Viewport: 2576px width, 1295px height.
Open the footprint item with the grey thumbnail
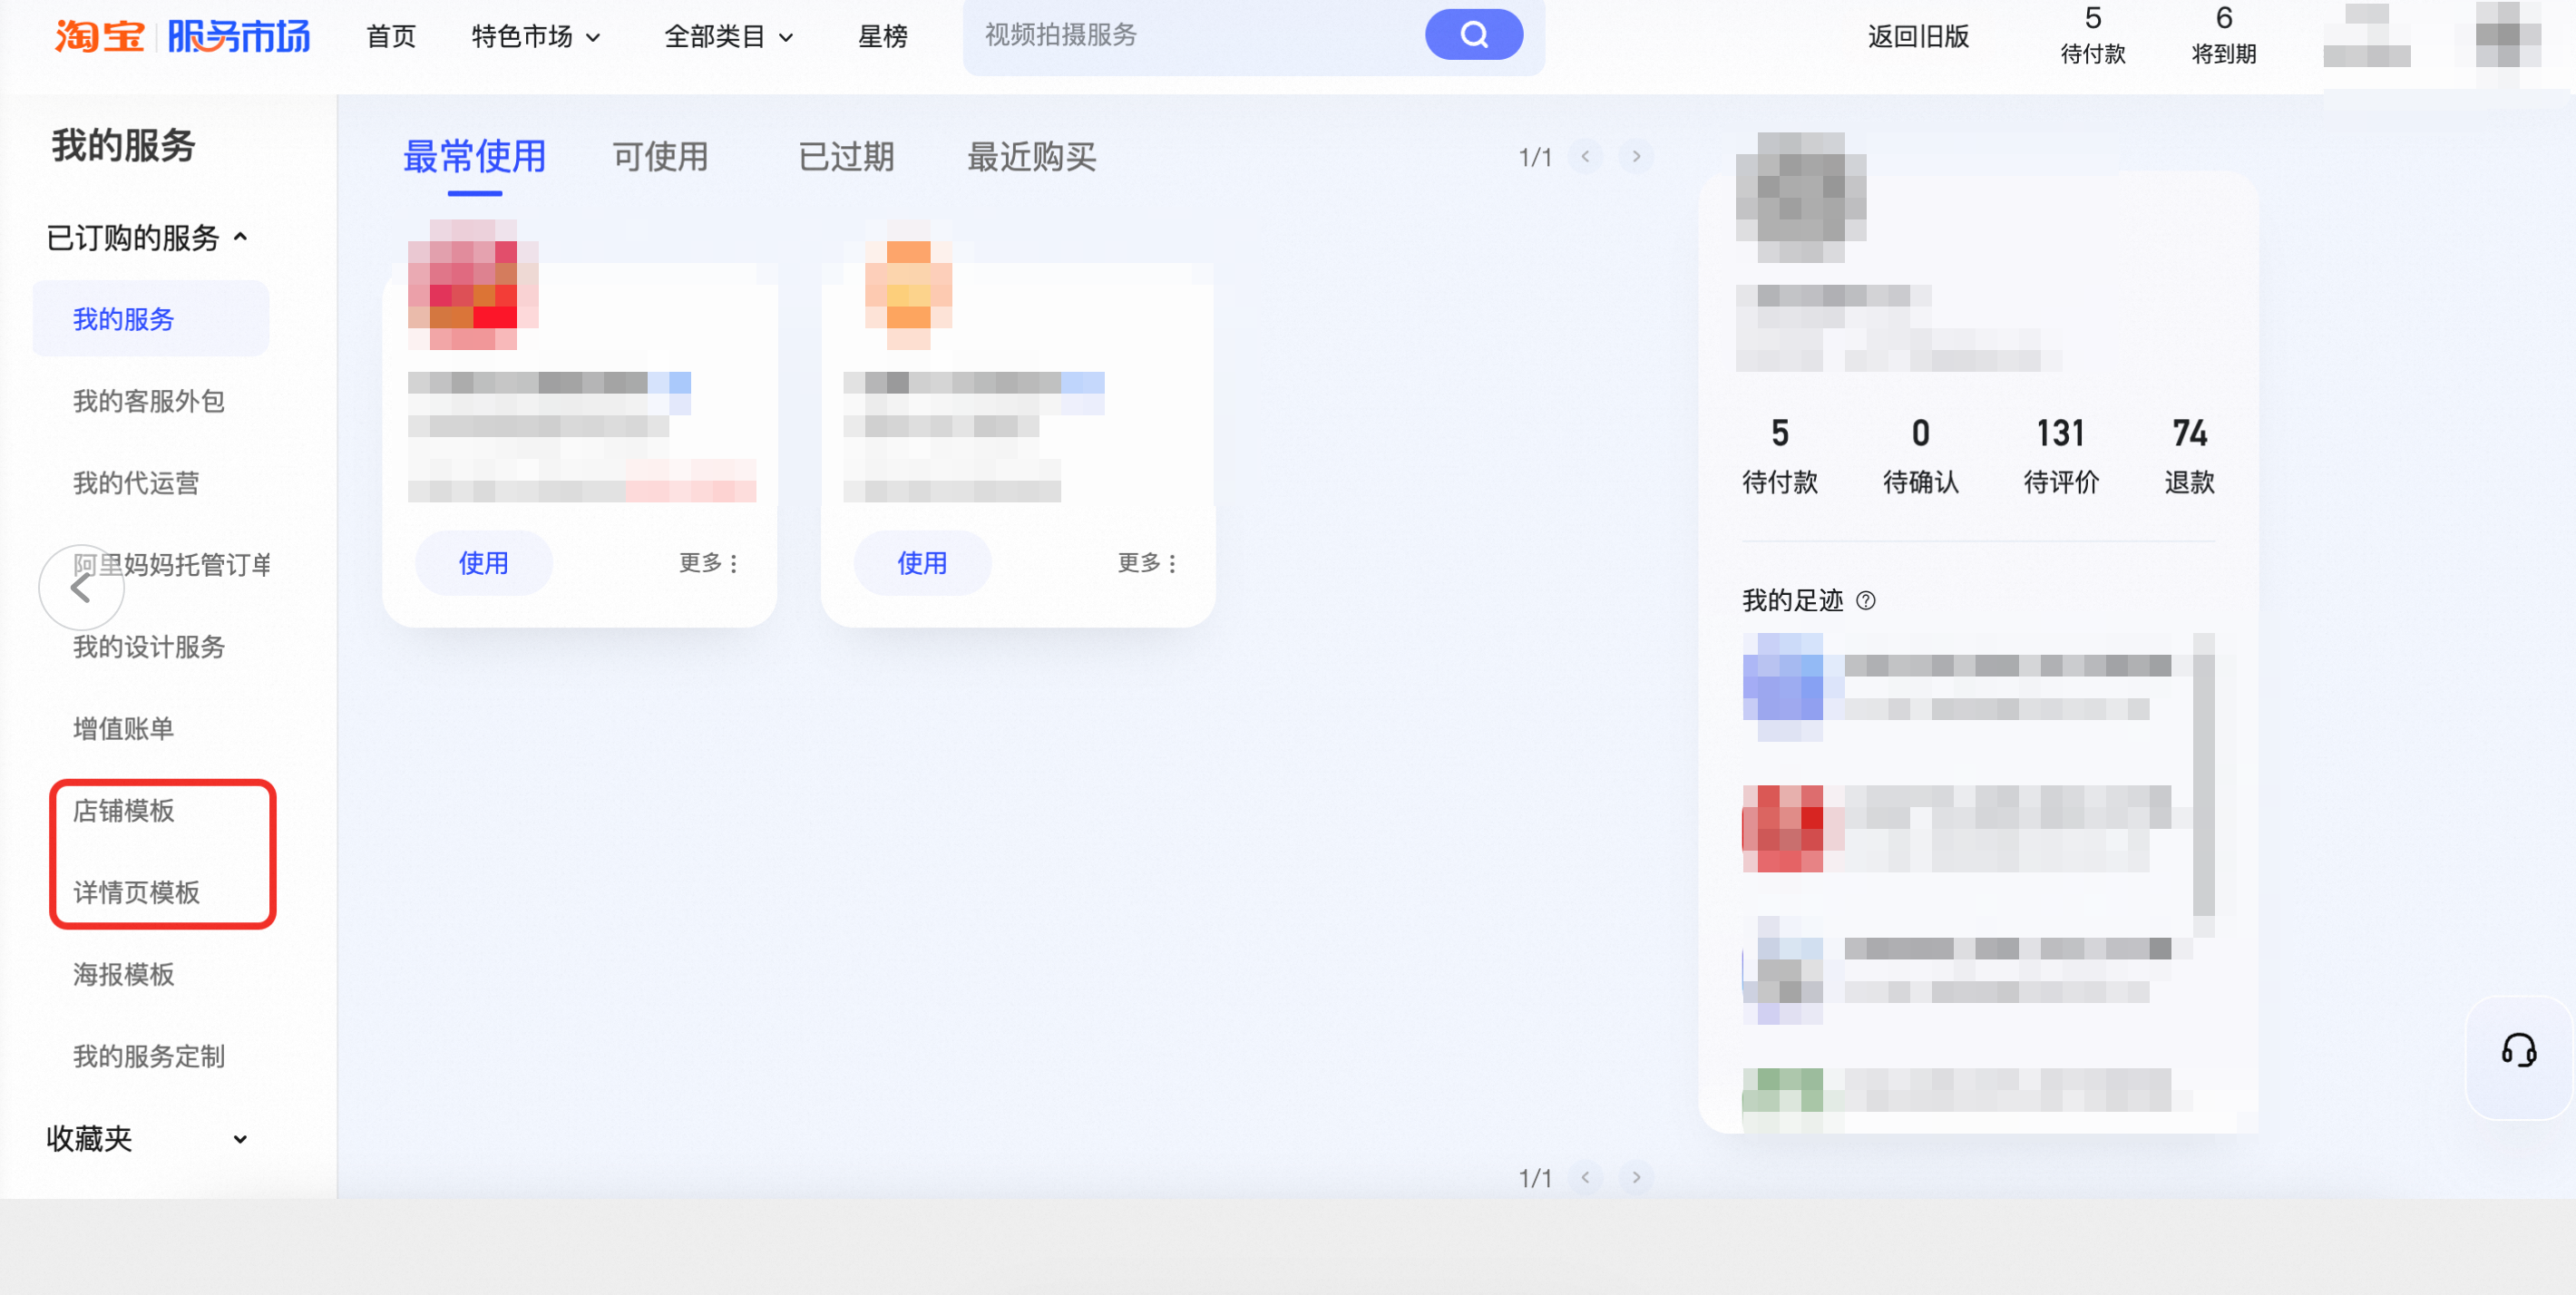pos(1782,970)
